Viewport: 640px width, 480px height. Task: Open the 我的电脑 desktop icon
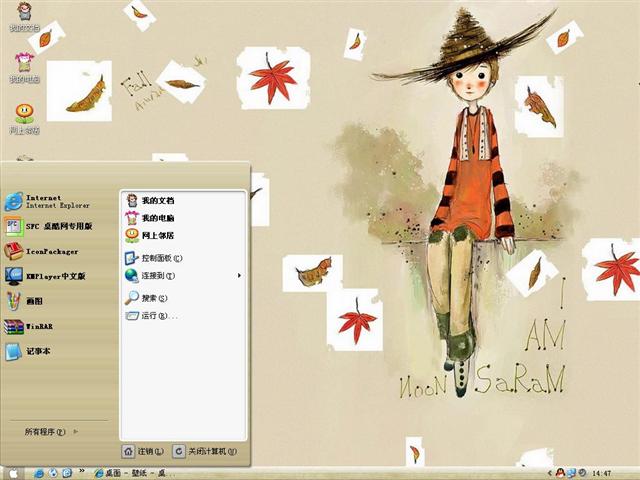pos(24,67)
